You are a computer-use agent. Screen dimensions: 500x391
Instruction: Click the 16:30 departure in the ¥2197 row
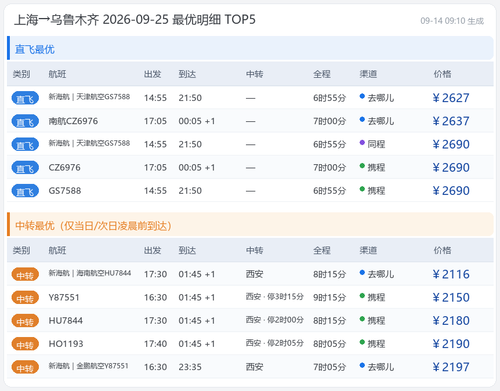(155, 367)
